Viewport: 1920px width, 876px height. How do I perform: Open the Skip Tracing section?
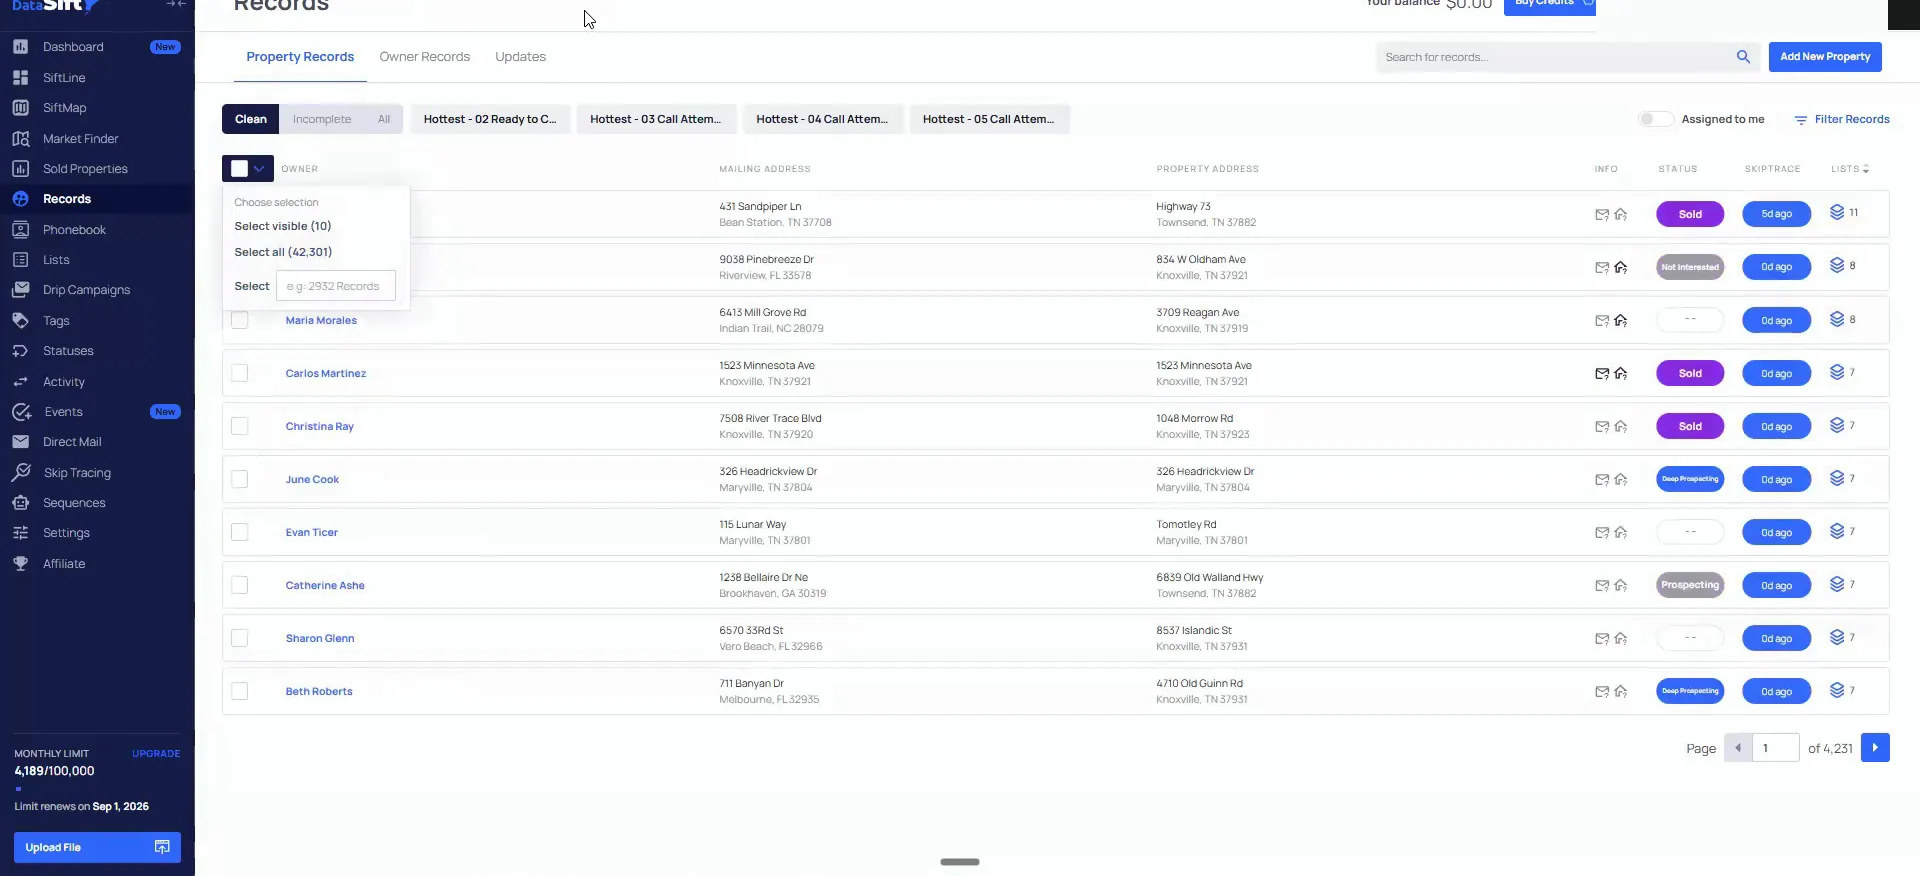click(x=77, y=473)
